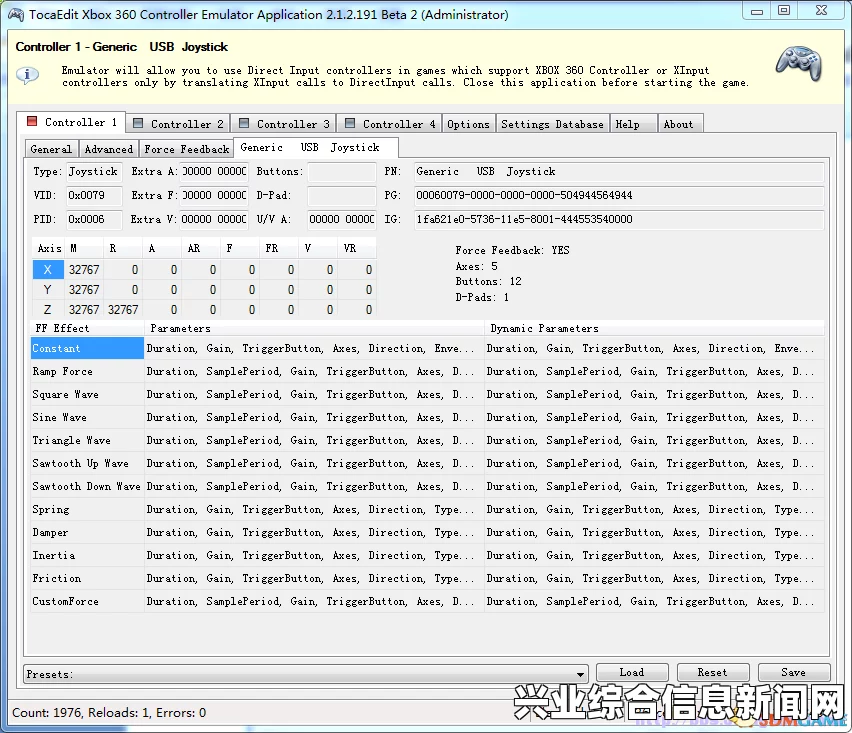This screenshot has height=733, width=852.
Task: Click the IG GUID field
Action: pos(619,220)
